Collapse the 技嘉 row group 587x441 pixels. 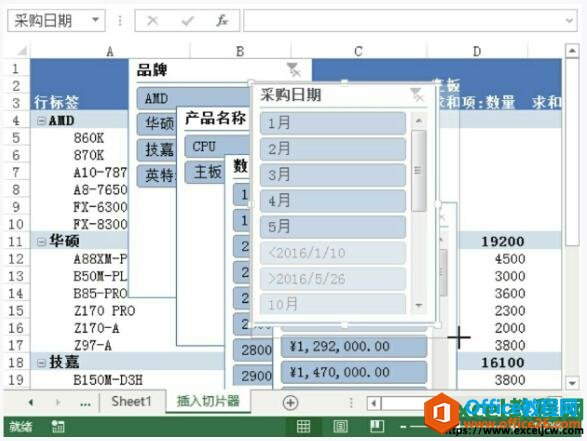pyautogui.click(x=42, y=363)
